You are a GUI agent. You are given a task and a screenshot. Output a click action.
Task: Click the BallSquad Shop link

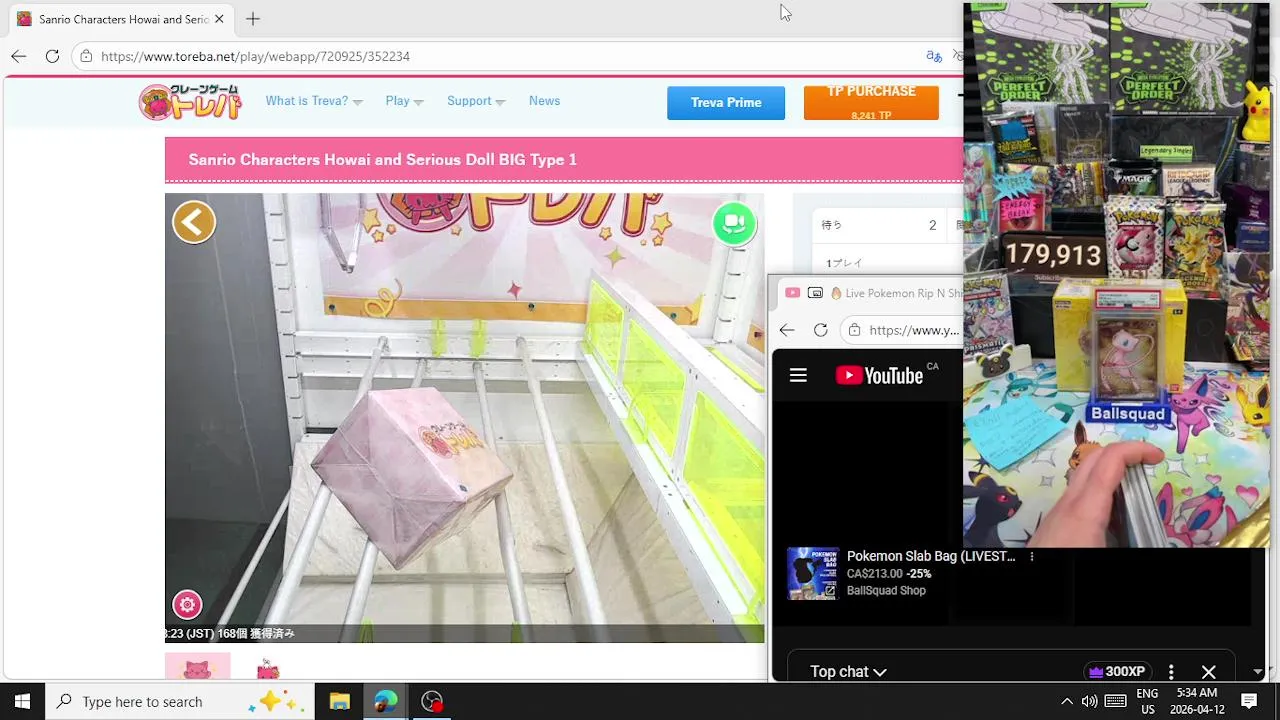click(886, 591)
